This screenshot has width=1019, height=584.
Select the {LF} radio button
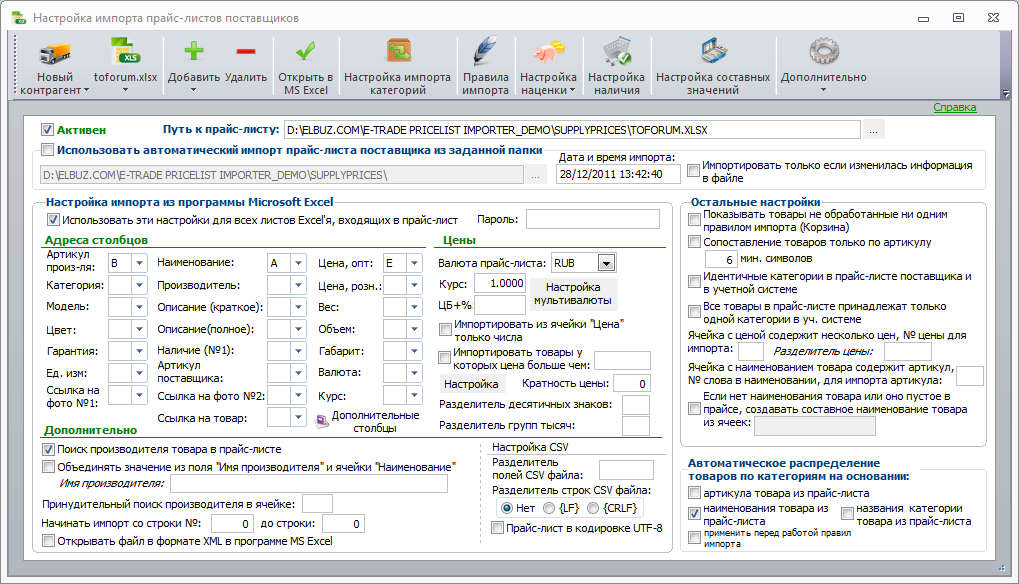point(548,508)
